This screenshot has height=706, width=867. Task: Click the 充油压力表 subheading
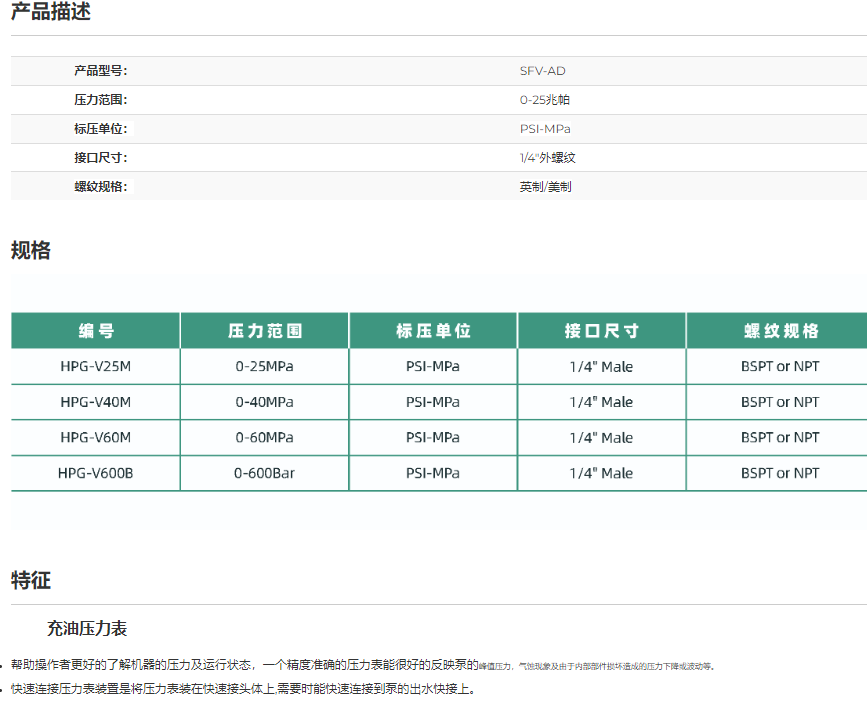(x=87, y=629)
